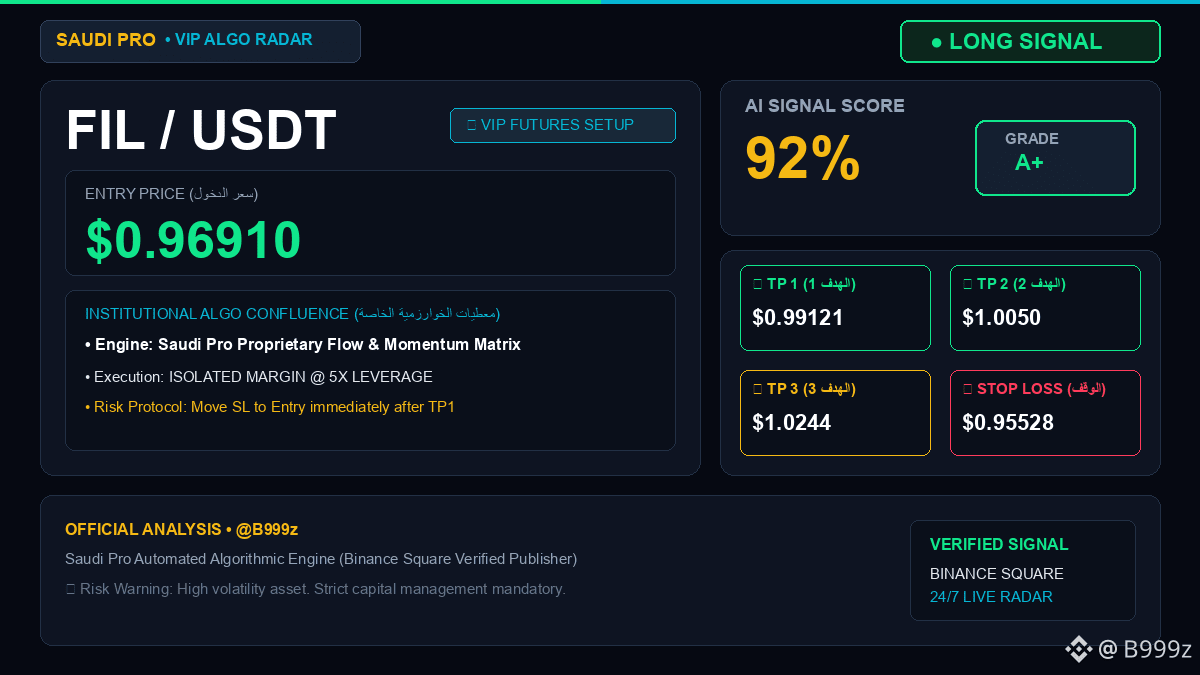The height and width of the screenshot is (675, 1200).
Task: Click the FIL / USDT pair title
Action: pyautogui.click(x=201, y=130)
